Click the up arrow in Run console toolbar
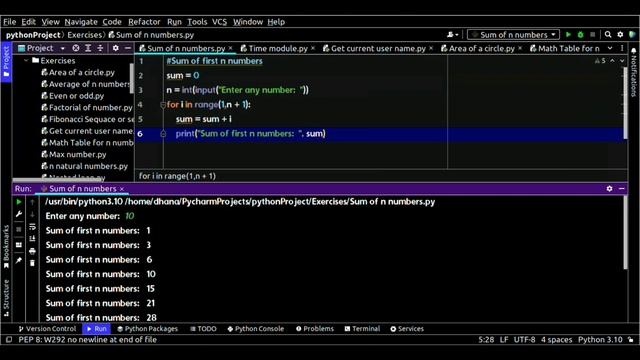This screenshot has width=640, height=360. [x=32, y=202]
